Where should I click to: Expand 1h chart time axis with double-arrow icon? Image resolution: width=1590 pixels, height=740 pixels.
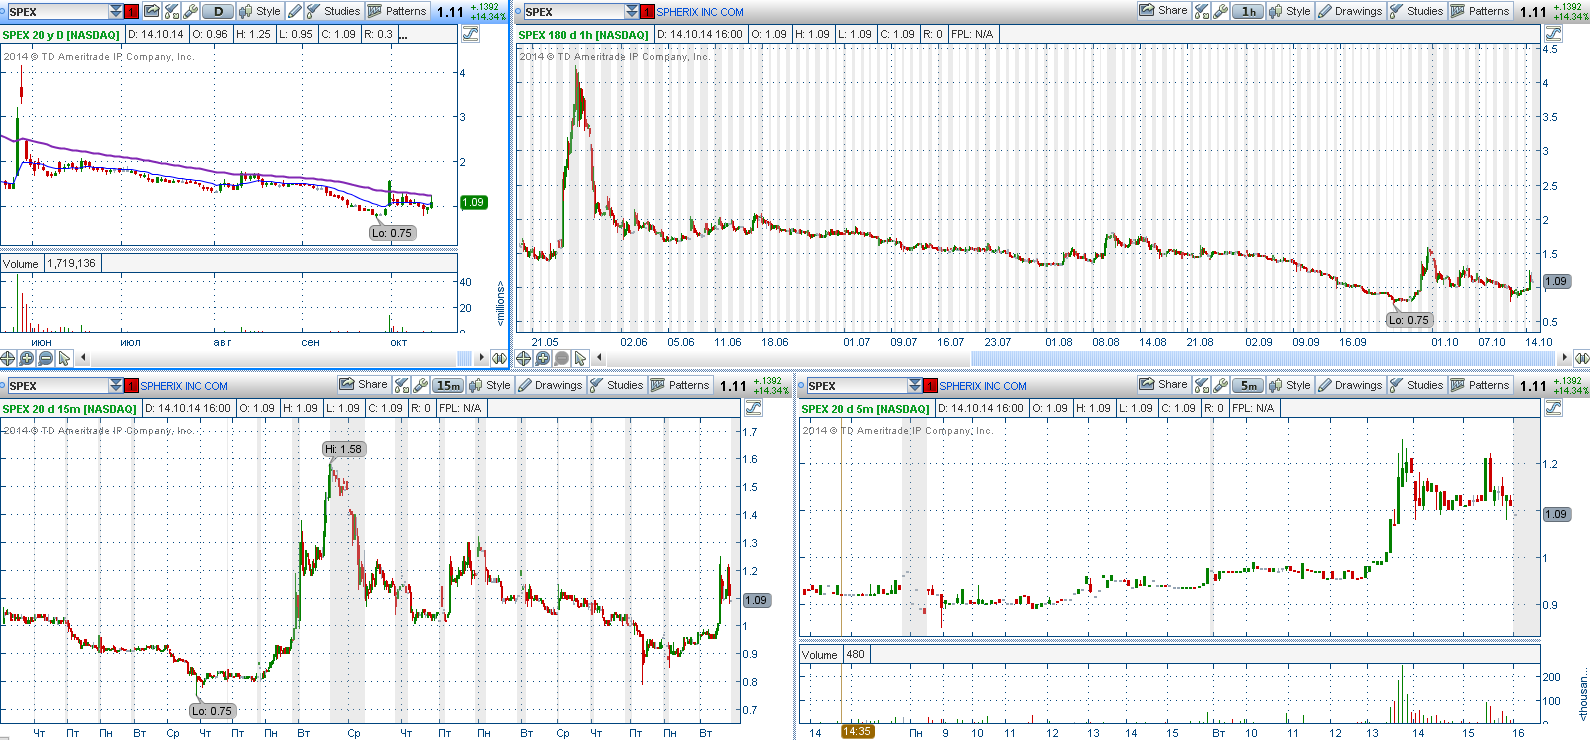[x=1582, y=358]
